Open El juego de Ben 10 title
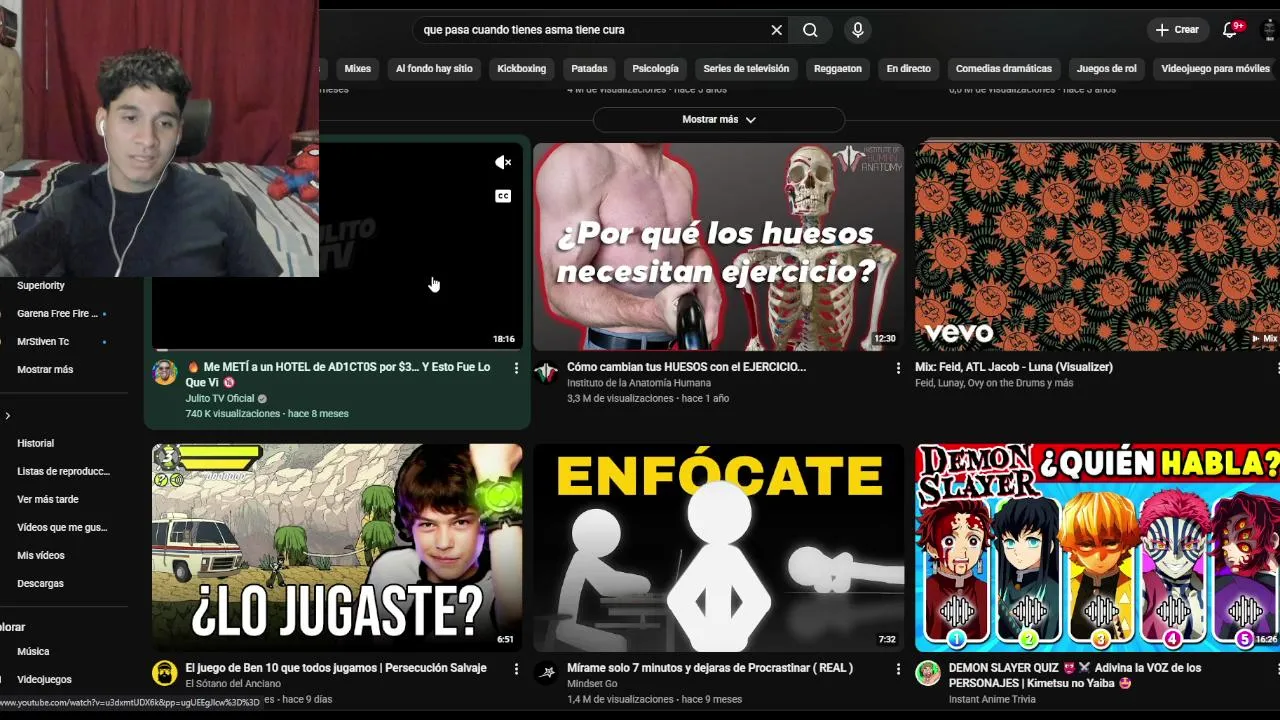Image resolution: width=1280 pixels, height=720 pixels. tap(336, 668)
